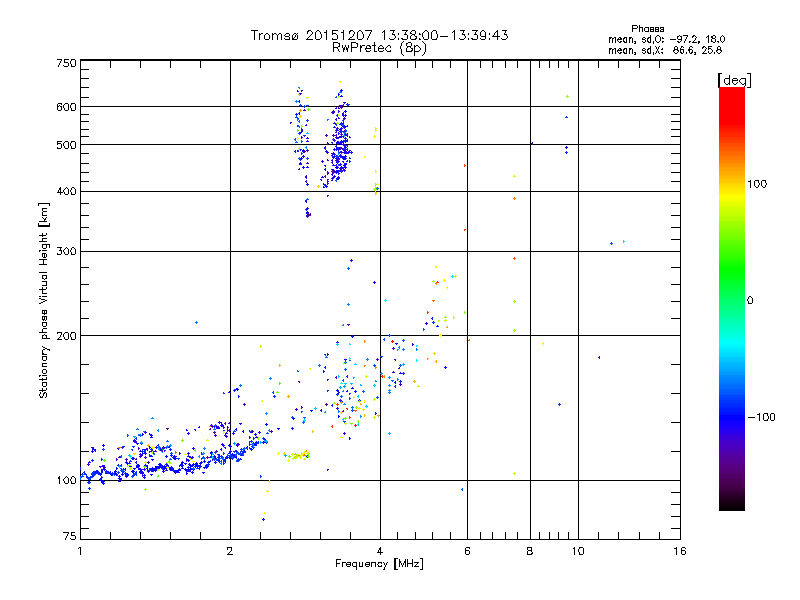Screen dimensions: 800x600
Task: Click the y-axis label "400"
Action: pos(66,191)
